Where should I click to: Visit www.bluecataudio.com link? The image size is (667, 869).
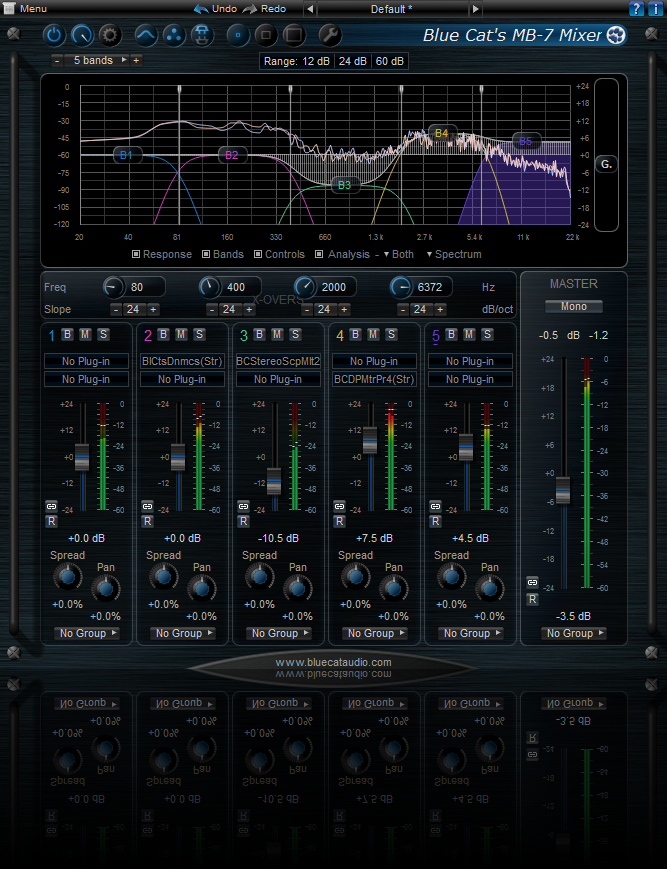point(333,662)
